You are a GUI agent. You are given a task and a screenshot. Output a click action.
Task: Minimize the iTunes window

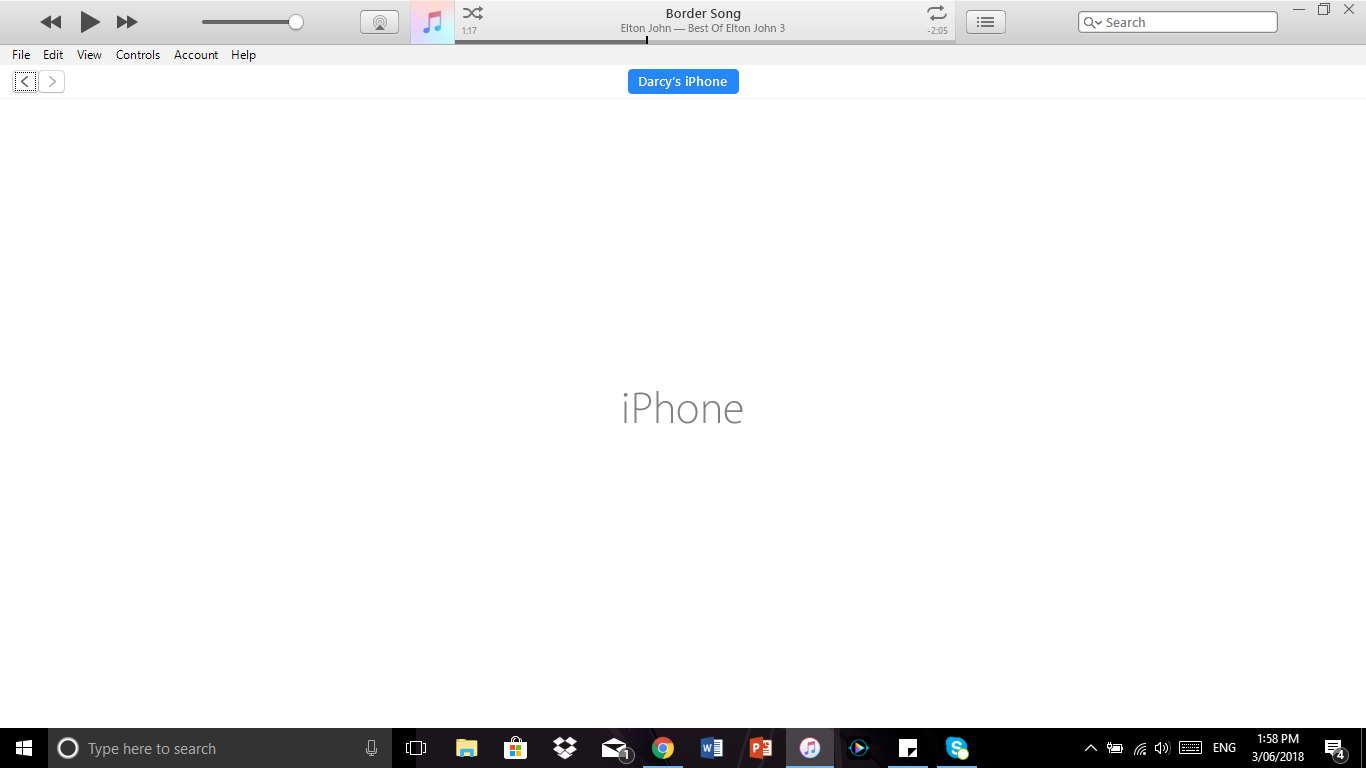(x=1299, y=9)
